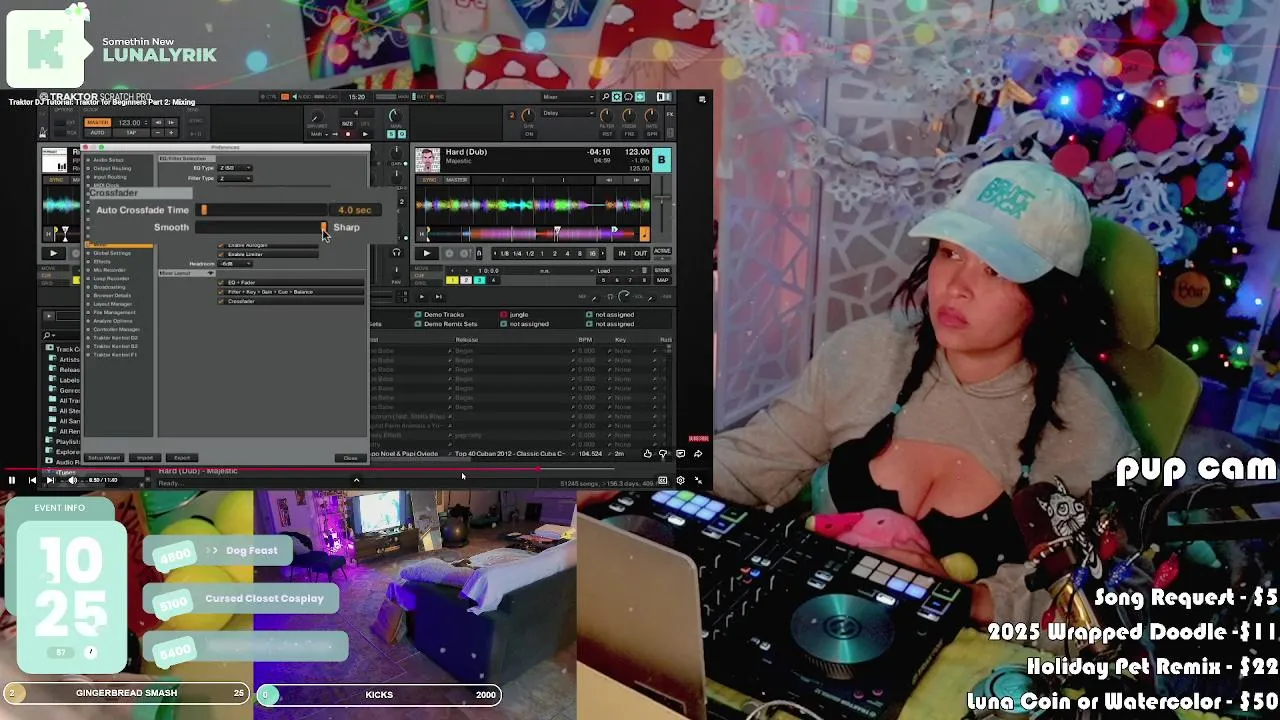Click the Setup Wizard button
1280x720 pixels.
[104, 458]
